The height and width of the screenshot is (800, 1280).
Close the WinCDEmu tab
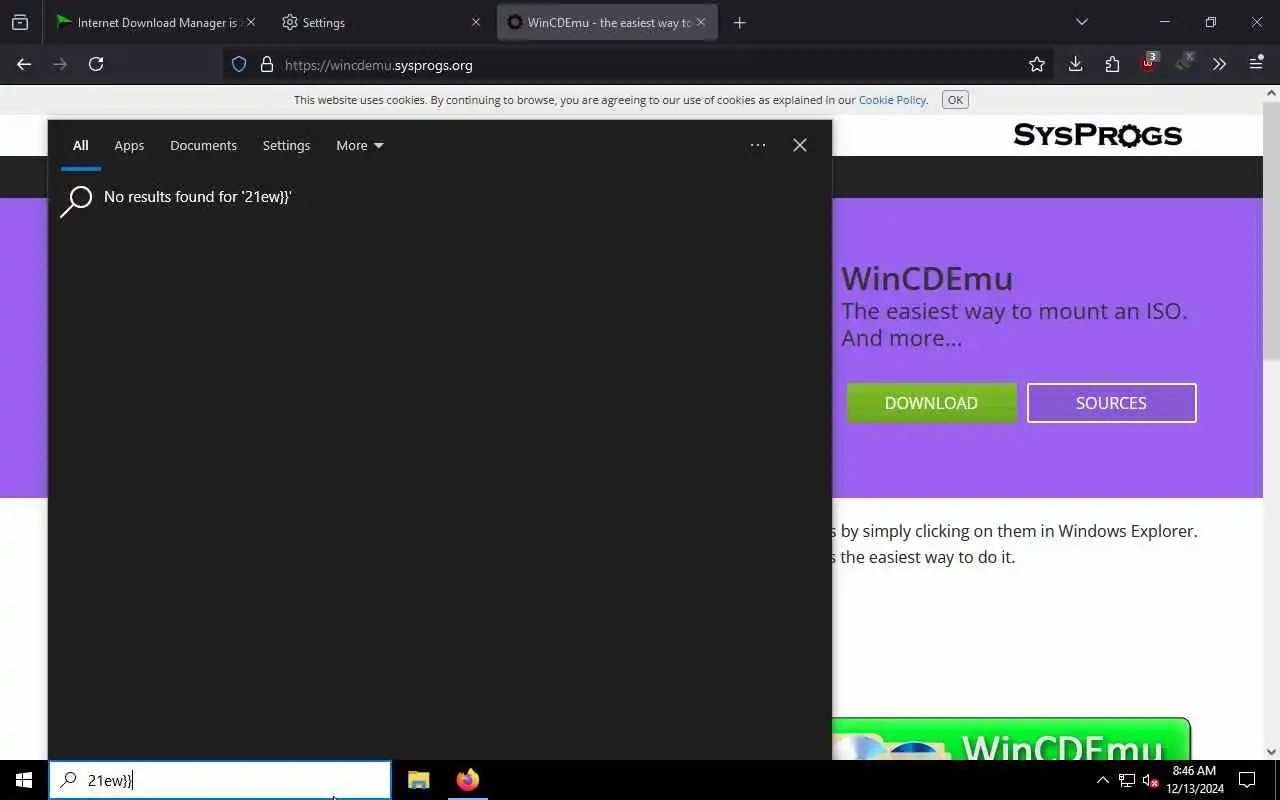click(x=701, y=22)
